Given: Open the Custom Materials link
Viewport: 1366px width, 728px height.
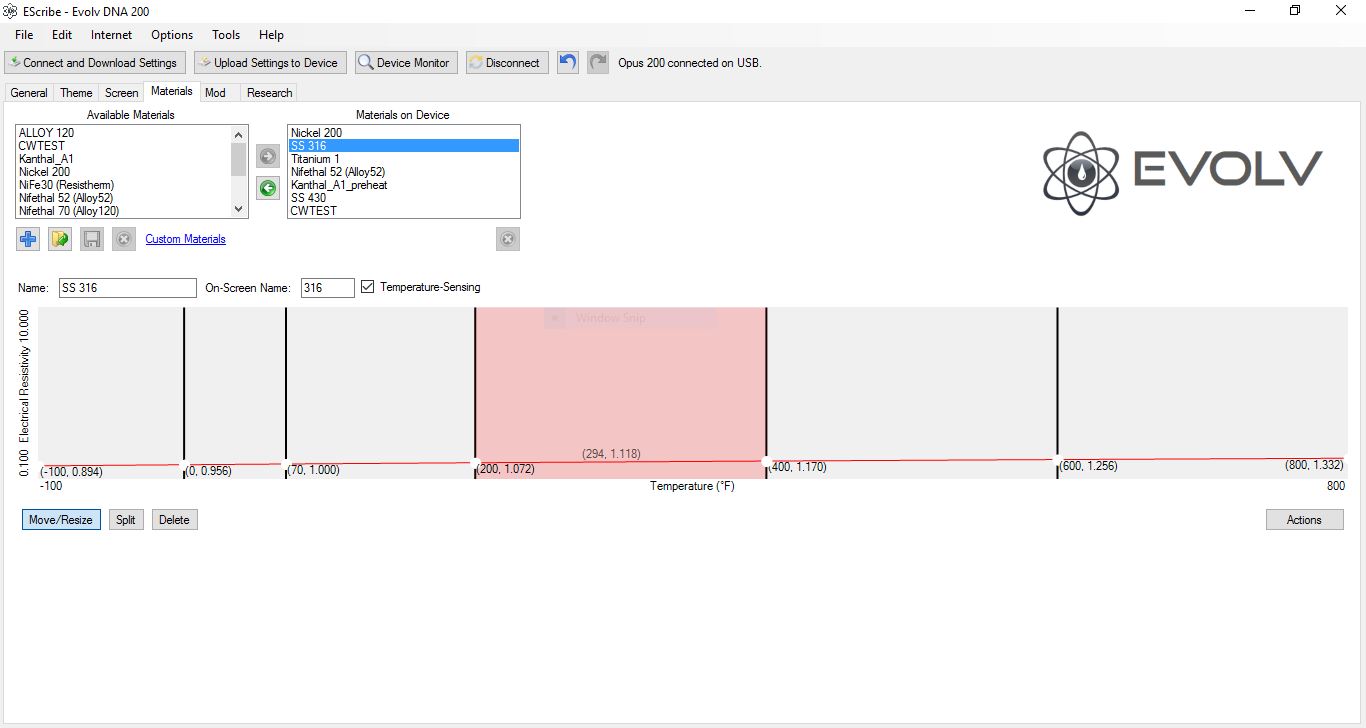Looking at the screenshot, I should (185, 239).
